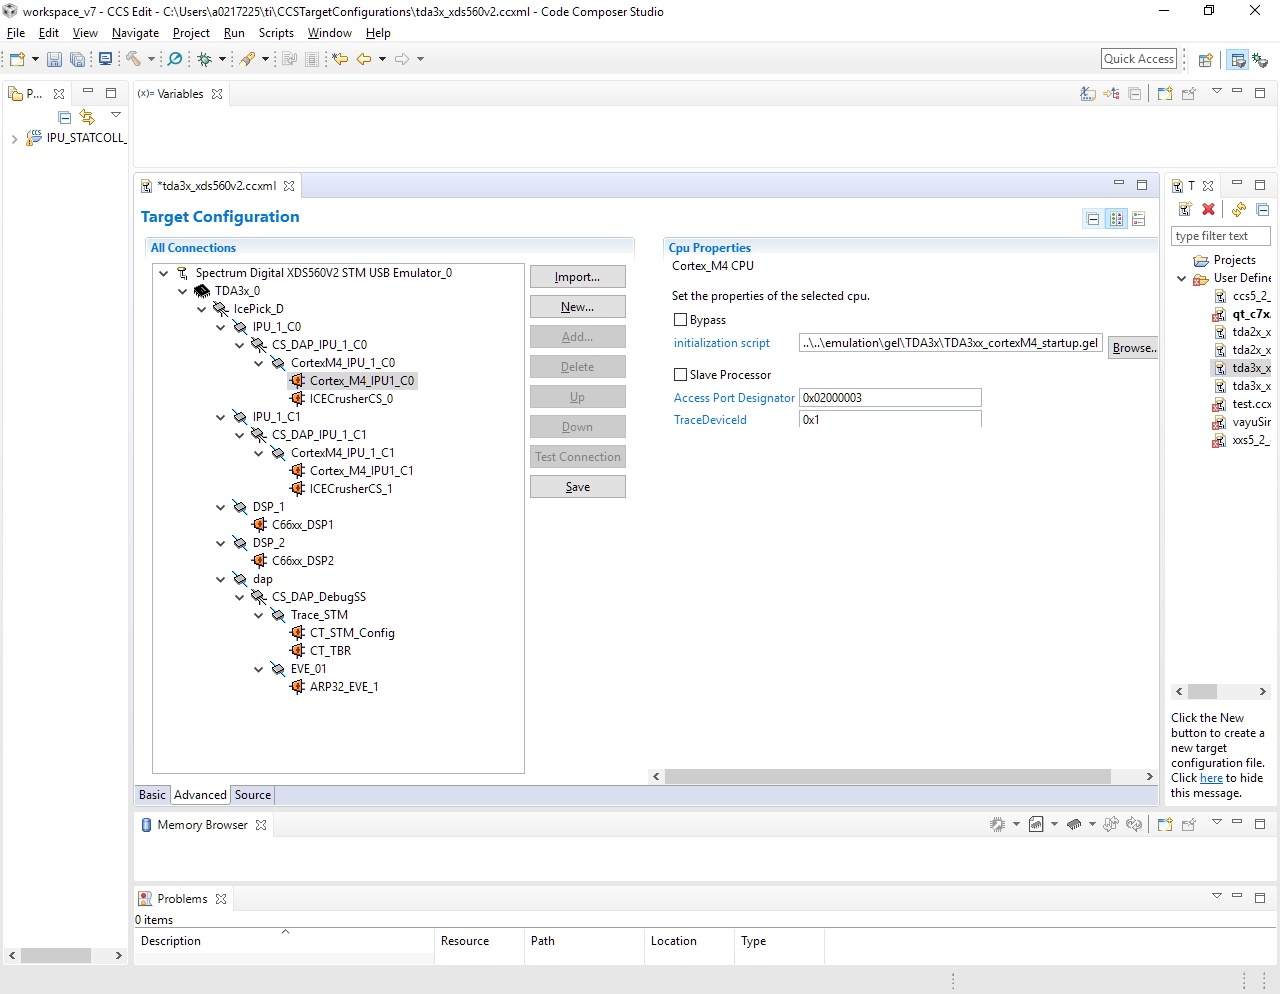This screenshot has width=1280, height=994.
Task: Click the Access Port Designator field
Action: (890, 398)
